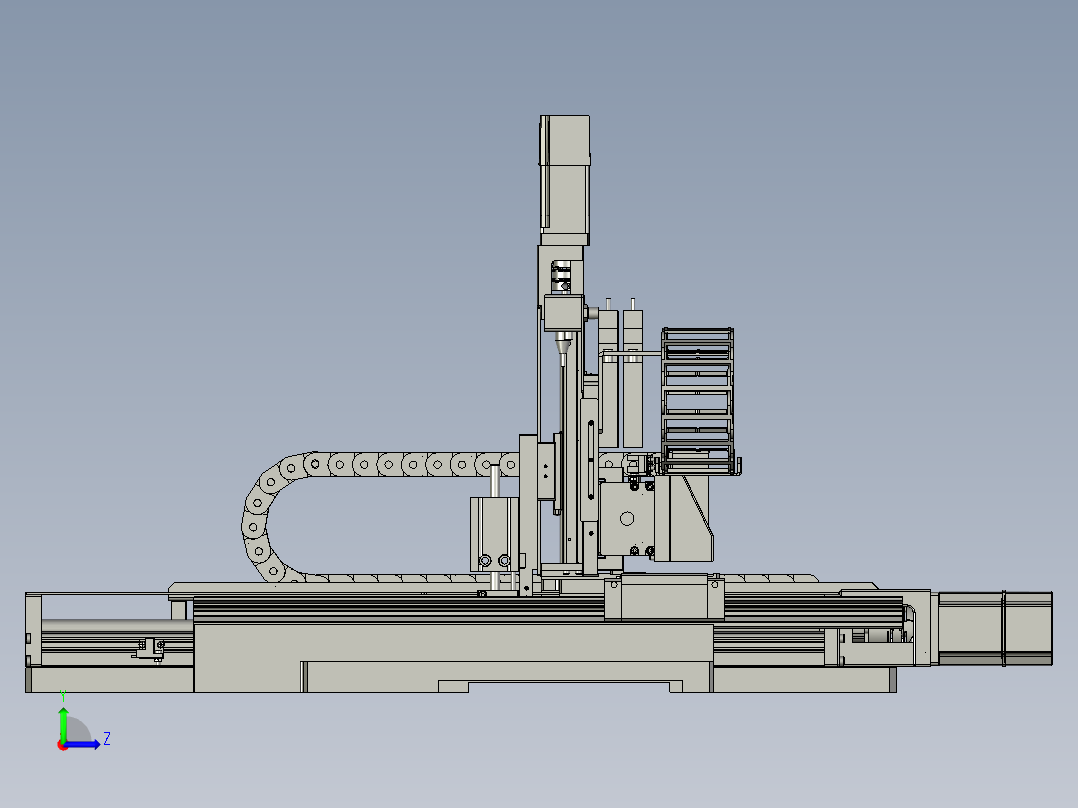Click the red origin dot of the triad
The width and height of the screenshot is (1078, 808).
coord(63,745)
